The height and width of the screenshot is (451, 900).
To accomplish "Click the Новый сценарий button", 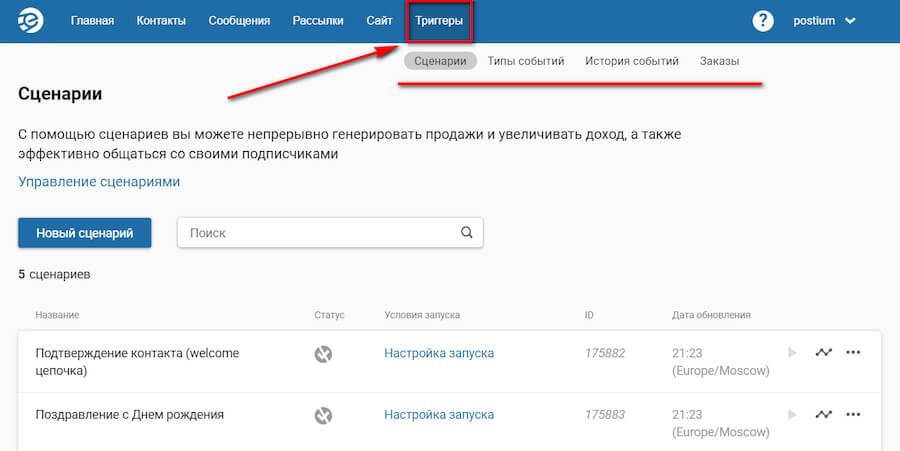I will [x=84, y=233].
